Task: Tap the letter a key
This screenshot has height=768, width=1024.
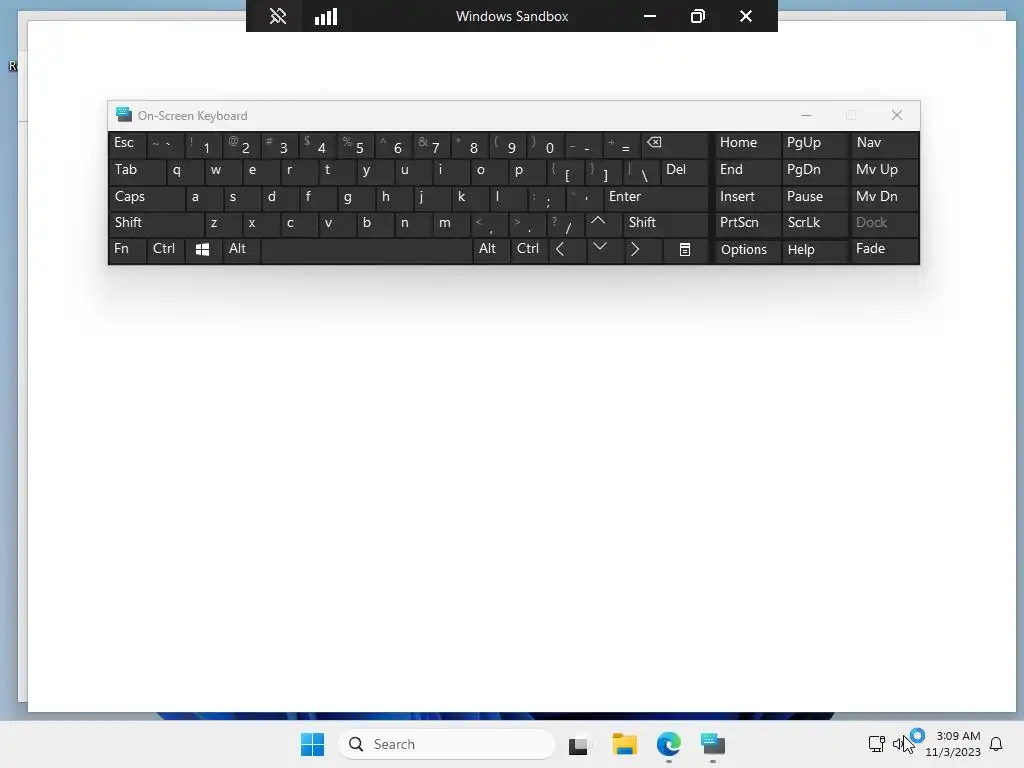Action: [203, 197]
